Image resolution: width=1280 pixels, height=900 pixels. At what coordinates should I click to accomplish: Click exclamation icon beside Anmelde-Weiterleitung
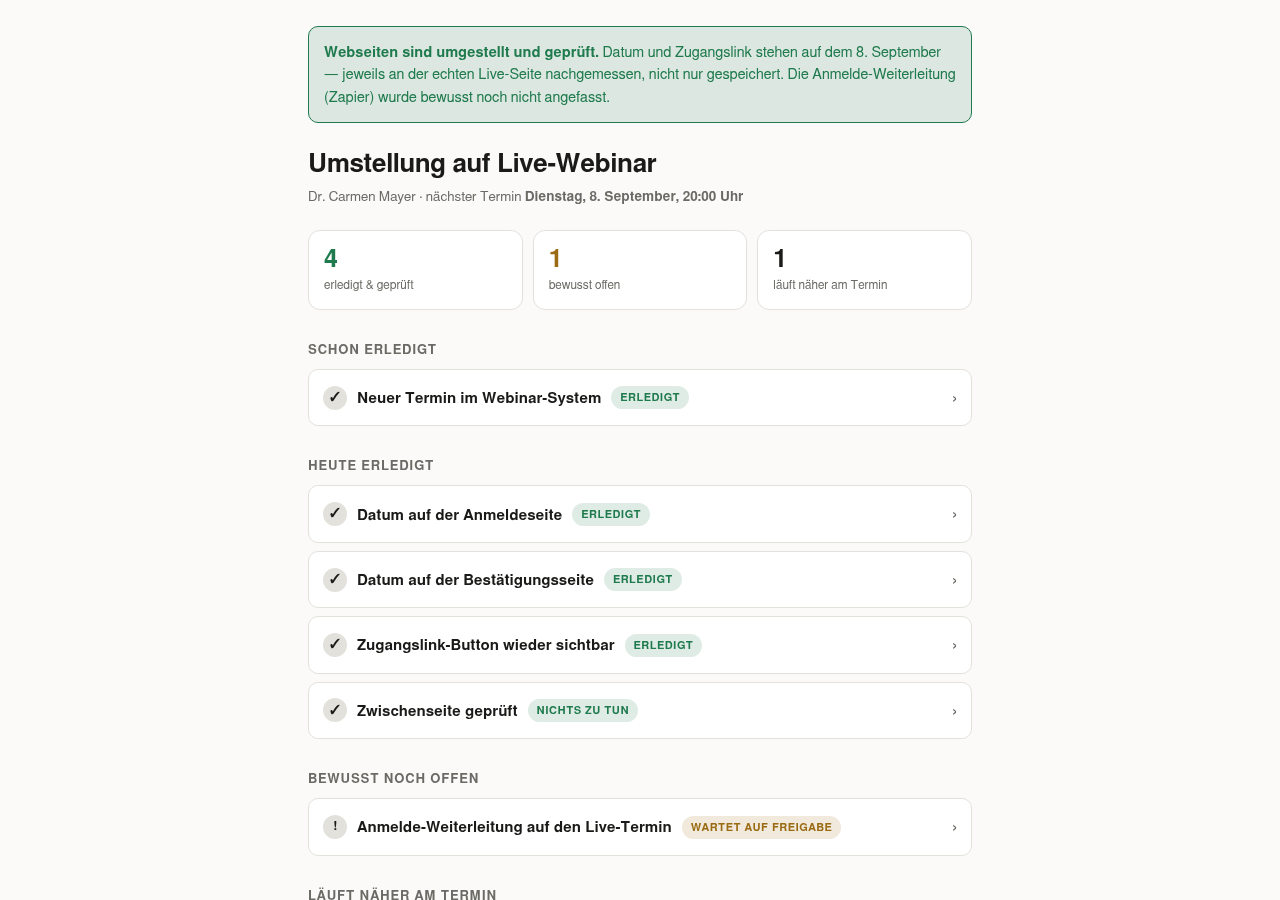335,827
